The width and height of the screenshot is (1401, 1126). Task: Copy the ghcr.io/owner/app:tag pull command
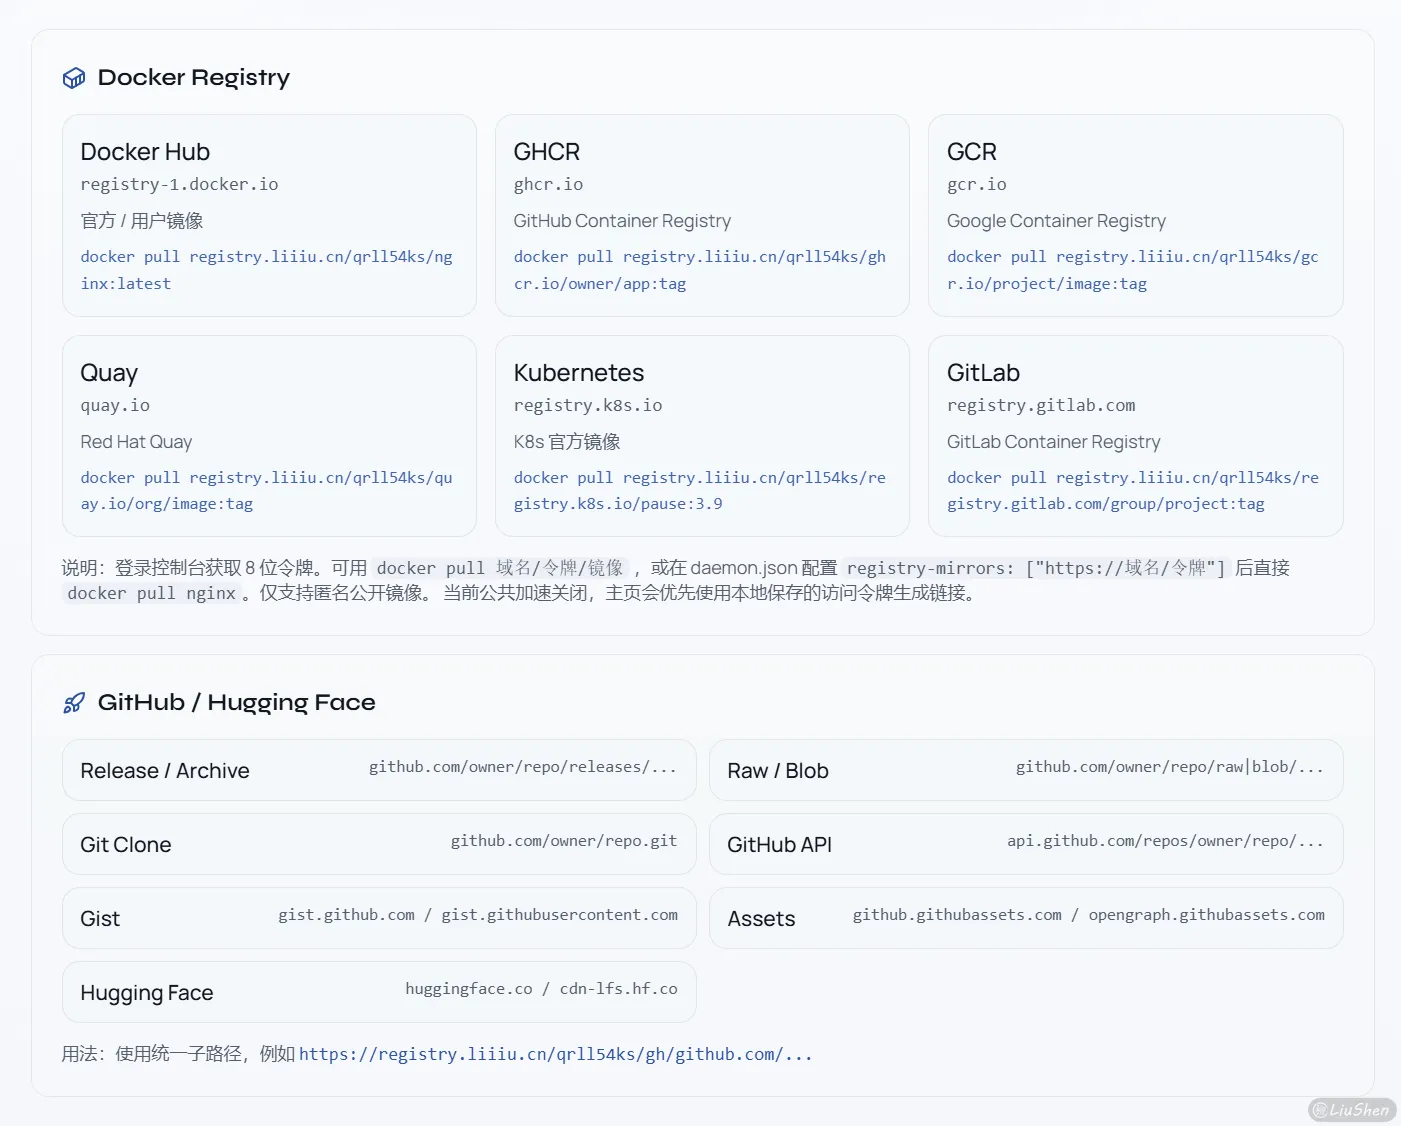click(700, 270)
